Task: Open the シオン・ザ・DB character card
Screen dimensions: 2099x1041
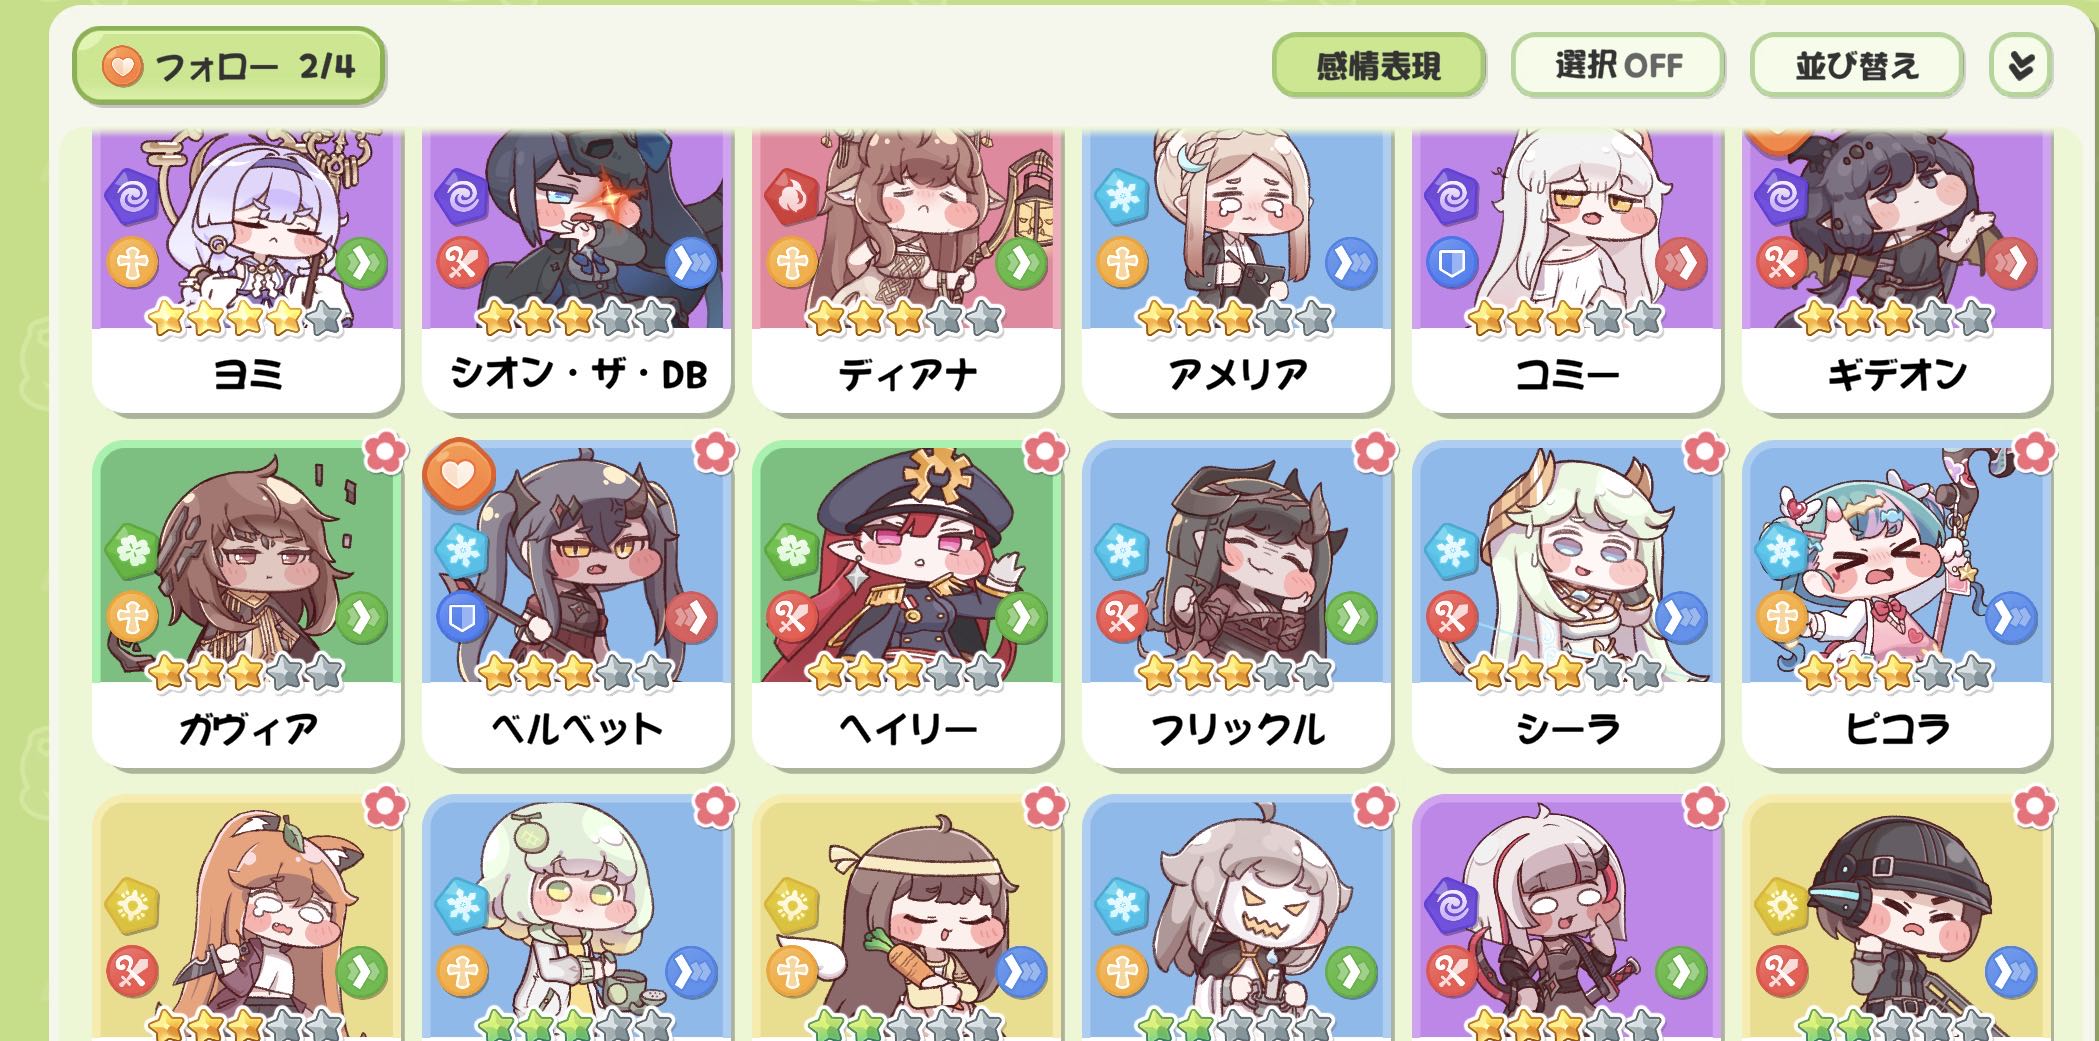Action: click(577, 270)
